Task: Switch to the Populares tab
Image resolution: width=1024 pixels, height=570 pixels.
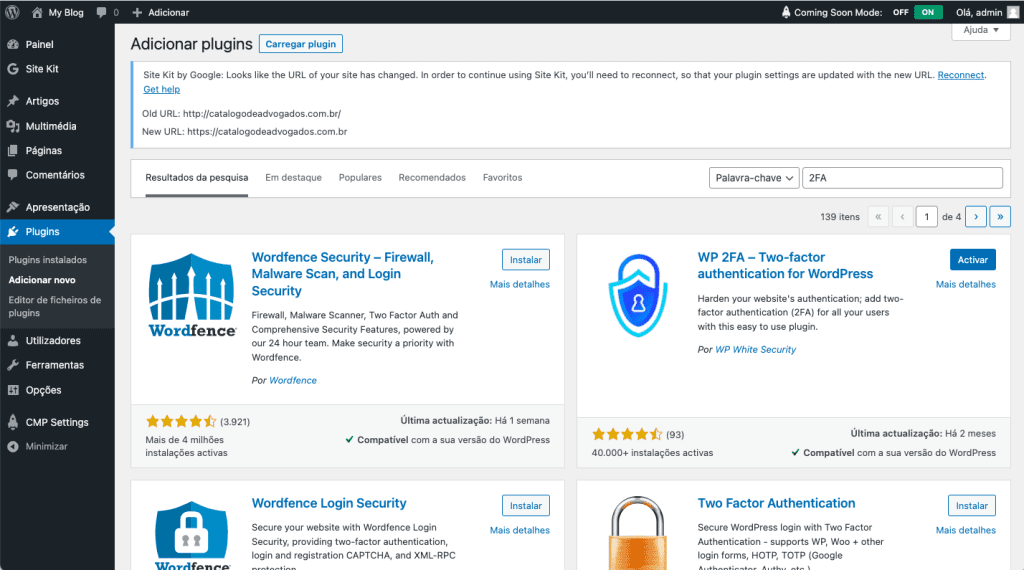Action: click(x=360, y=178)
